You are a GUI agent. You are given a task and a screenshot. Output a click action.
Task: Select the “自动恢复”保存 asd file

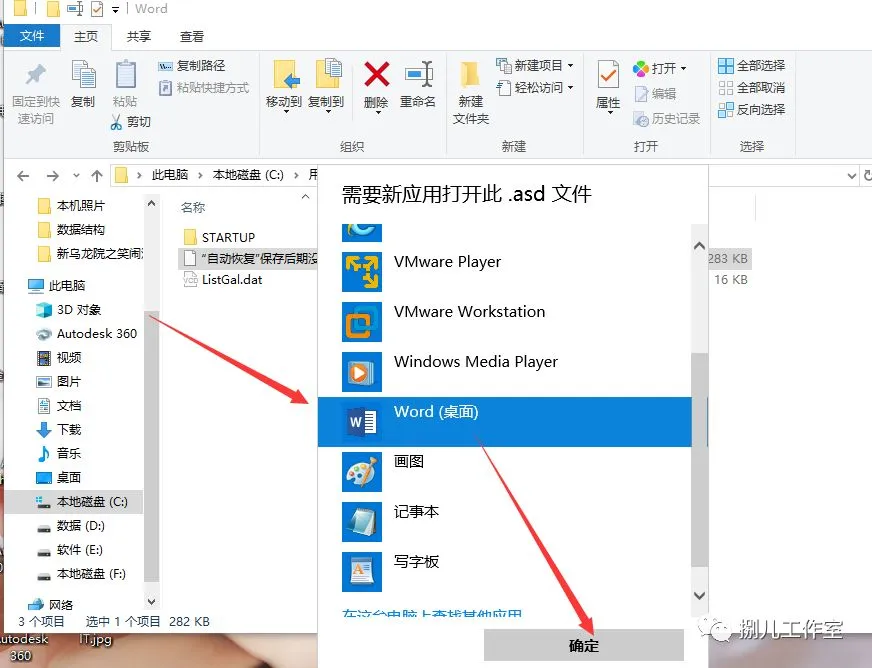(250, 259)
